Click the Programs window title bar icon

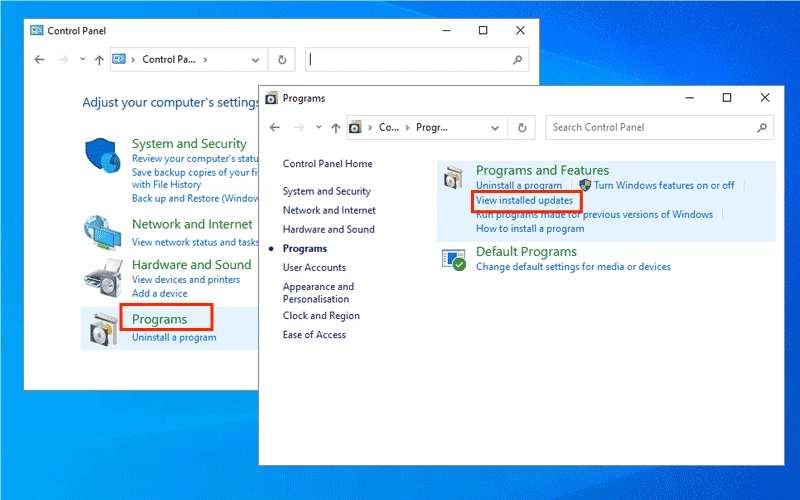[271, 98]
